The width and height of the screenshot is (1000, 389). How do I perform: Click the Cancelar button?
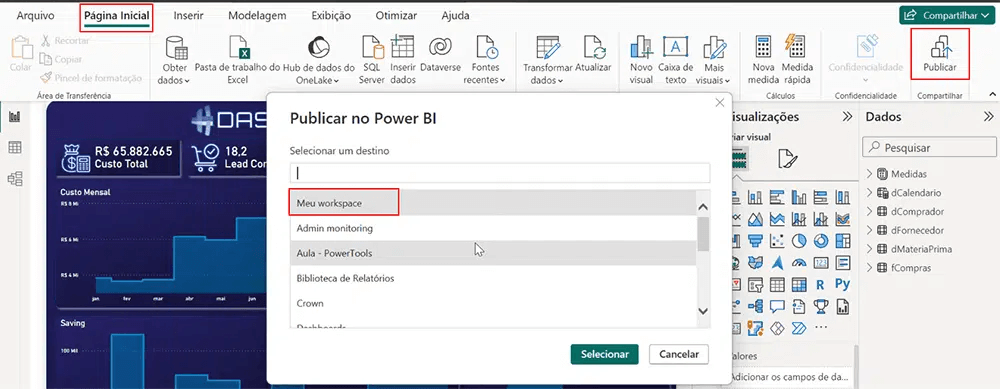[x=679, y=354]
